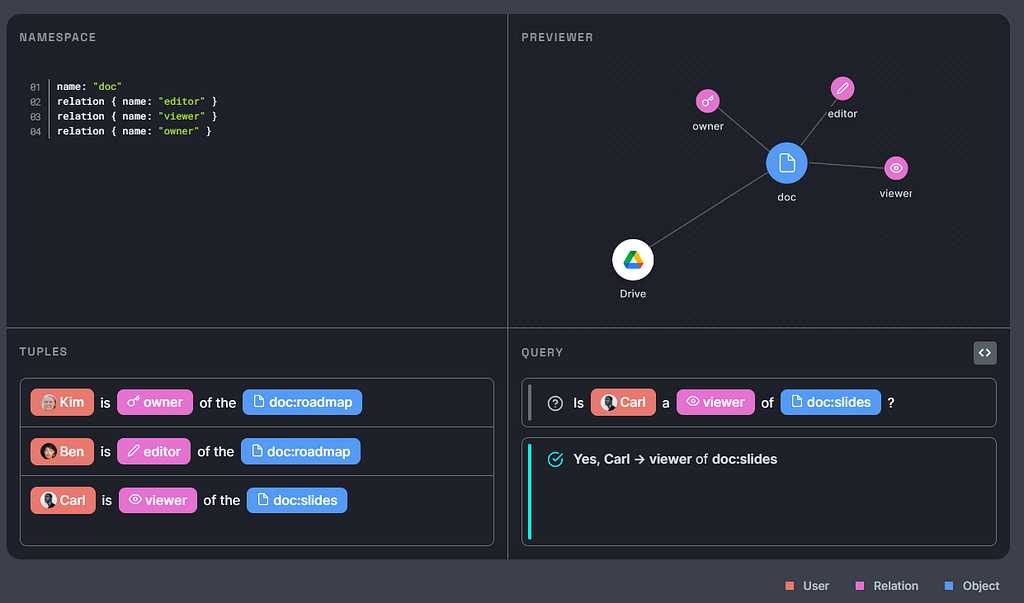This screenshot has width=1024, height=603.
Task: Click doc:slides object chip in tuples list
Action: pyautogui.click(x=297, y=500)
